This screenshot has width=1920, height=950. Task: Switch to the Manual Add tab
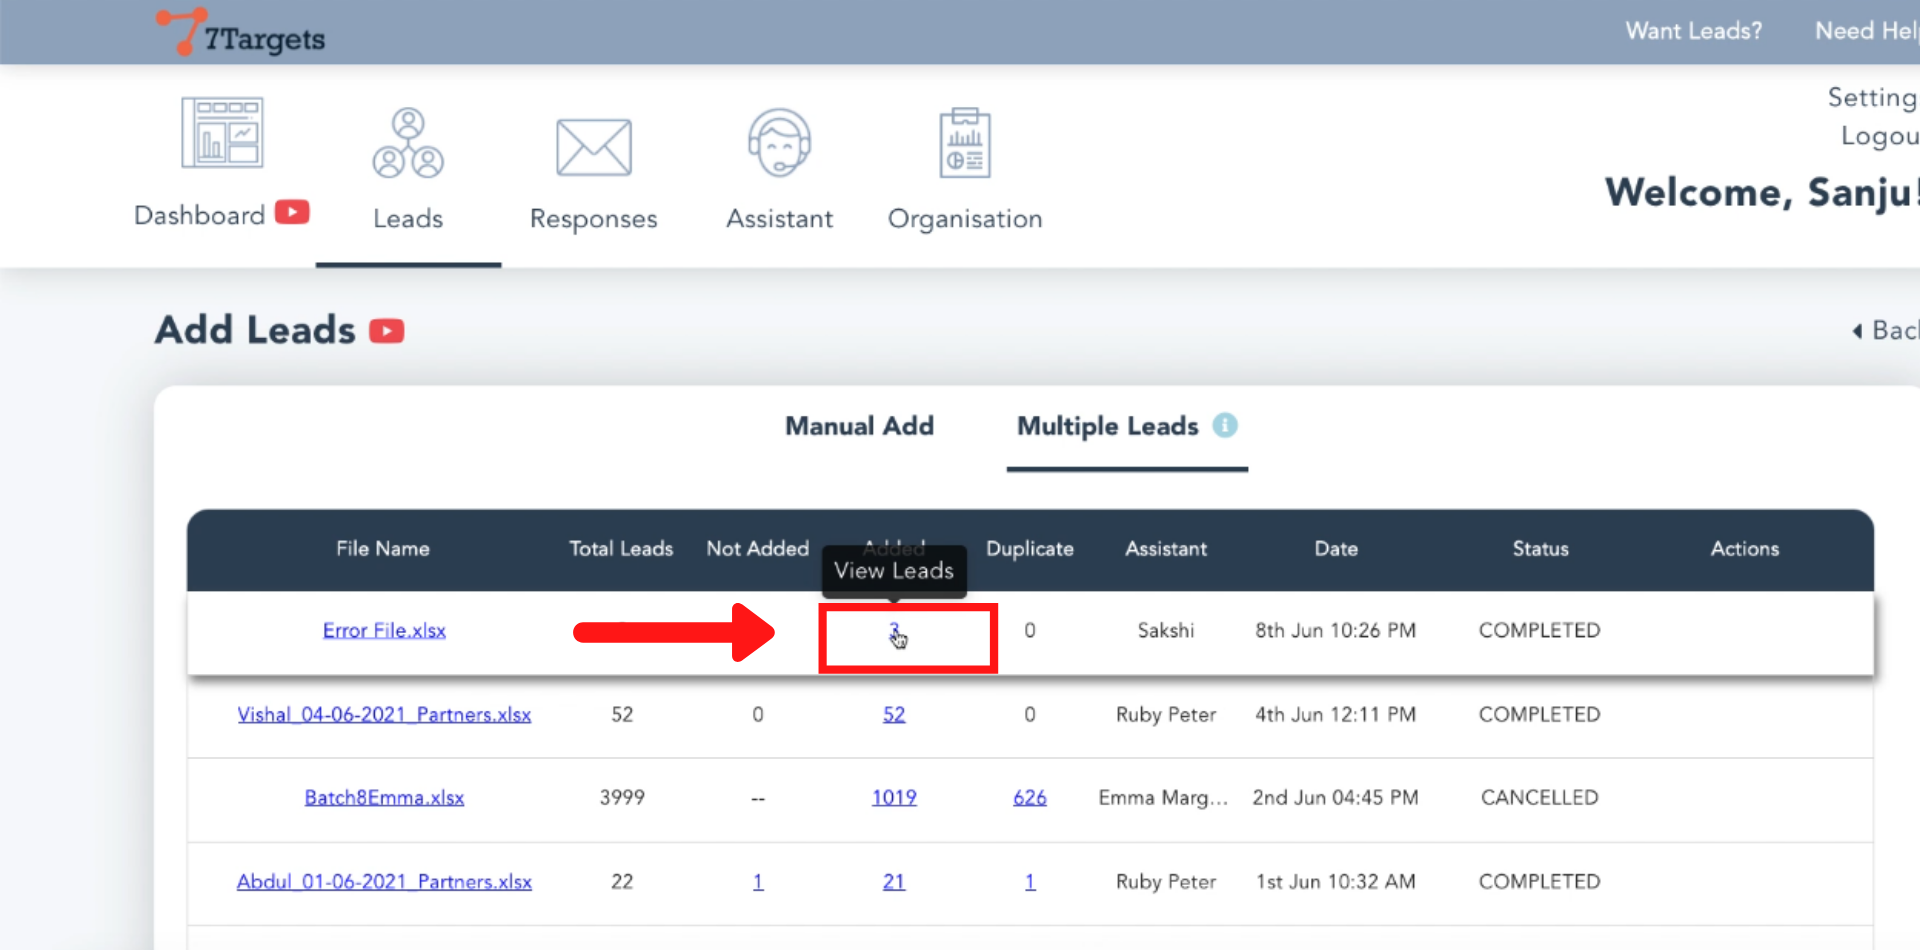(859, 427)
